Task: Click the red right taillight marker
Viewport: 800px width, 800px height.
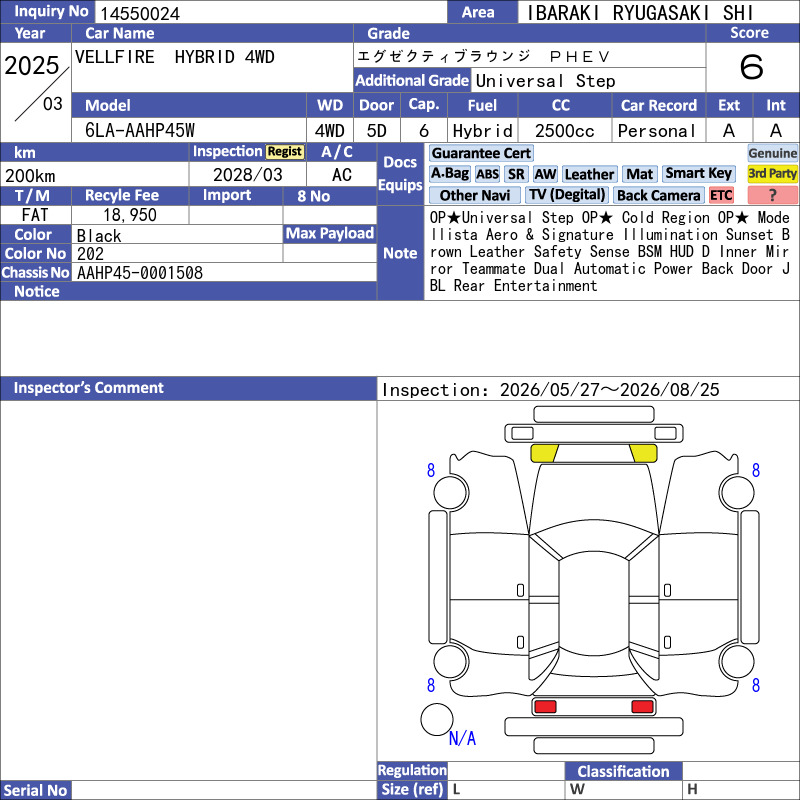Action: click(x=642, y=707)
